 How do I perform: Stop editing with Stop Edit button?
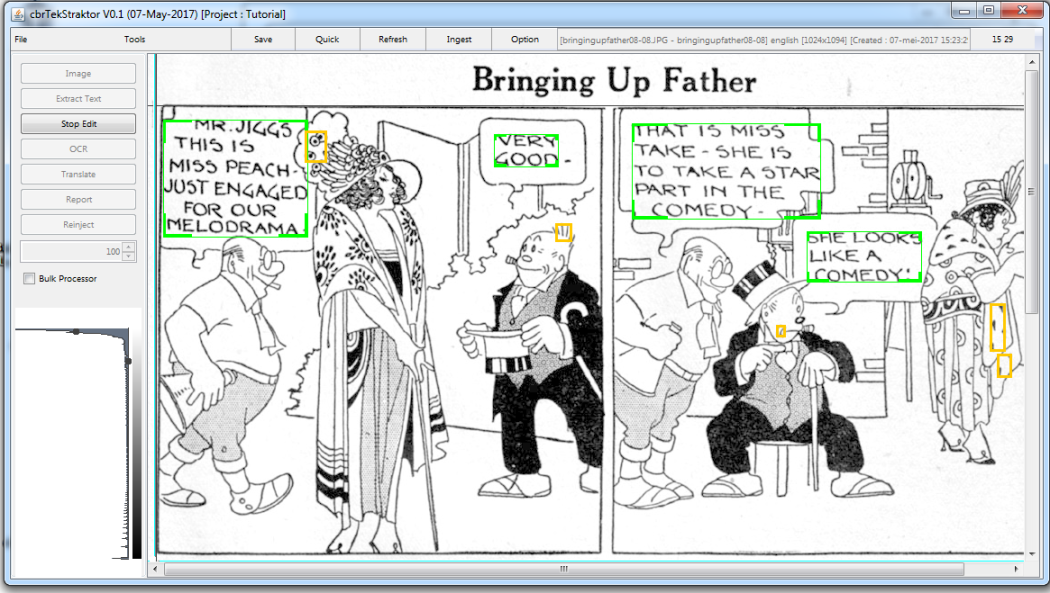[x=78, y=124]
